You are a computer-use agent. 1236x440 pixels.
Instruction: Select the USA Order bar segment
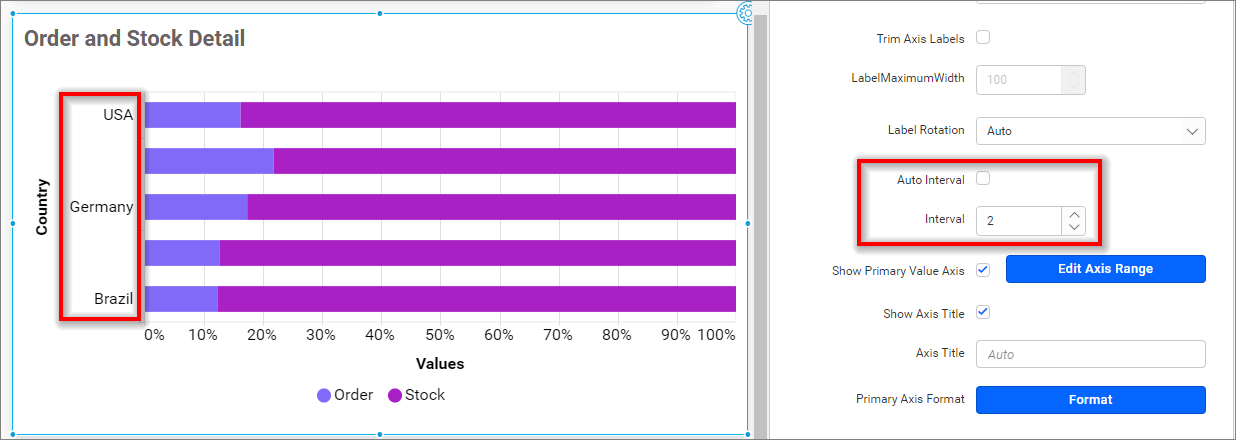pos(193,115)
